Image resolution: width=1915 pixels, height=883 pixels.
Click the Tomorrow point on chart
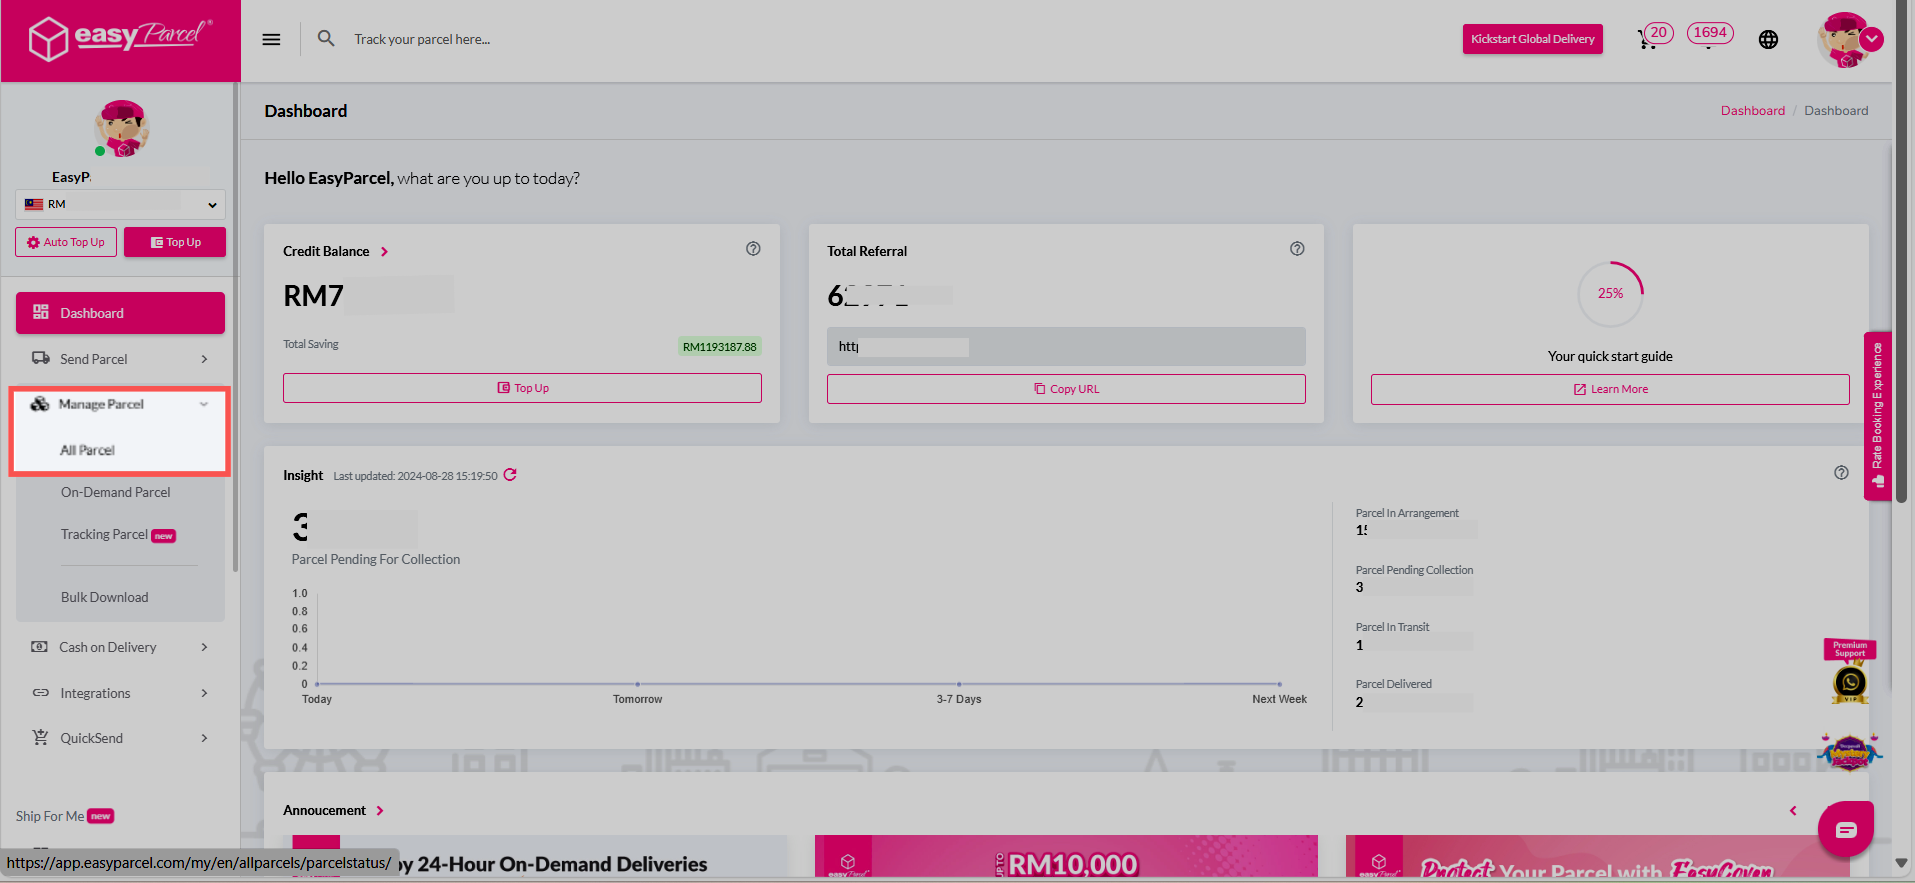pyautogui.click(x=637, y=684)
